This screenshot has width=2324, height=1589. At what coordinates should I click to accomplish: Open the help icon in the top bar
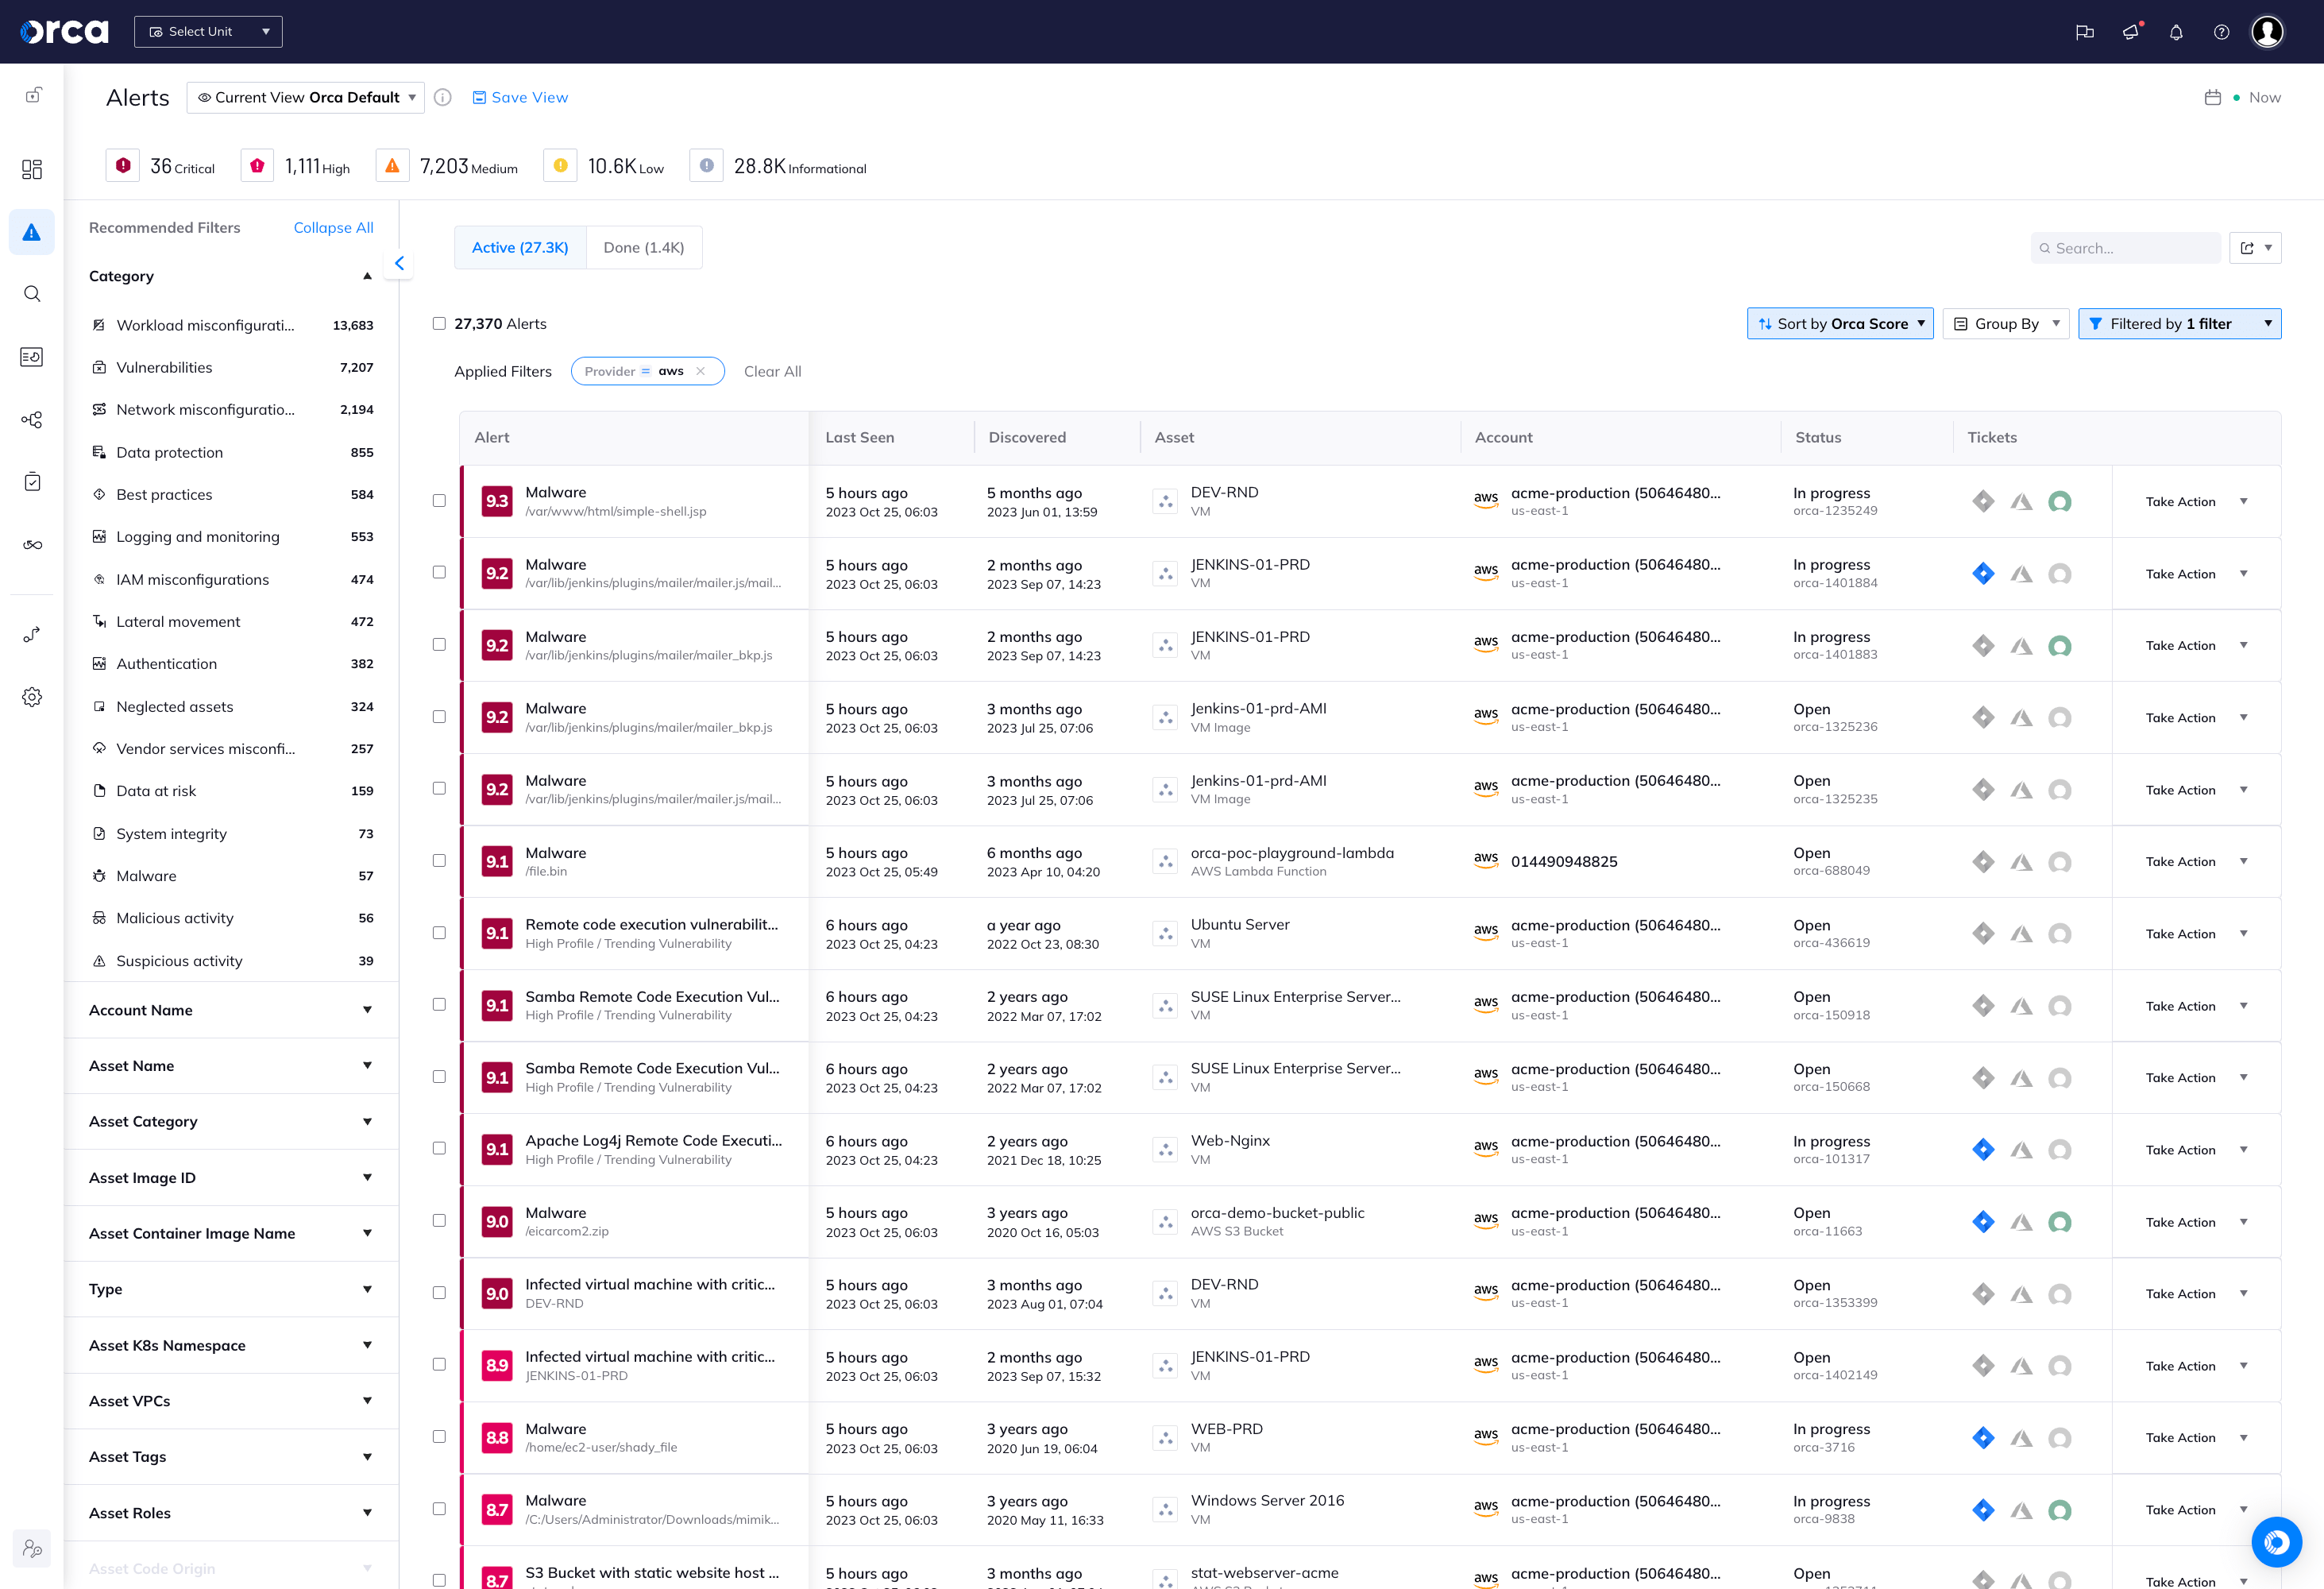point(2222,31)
